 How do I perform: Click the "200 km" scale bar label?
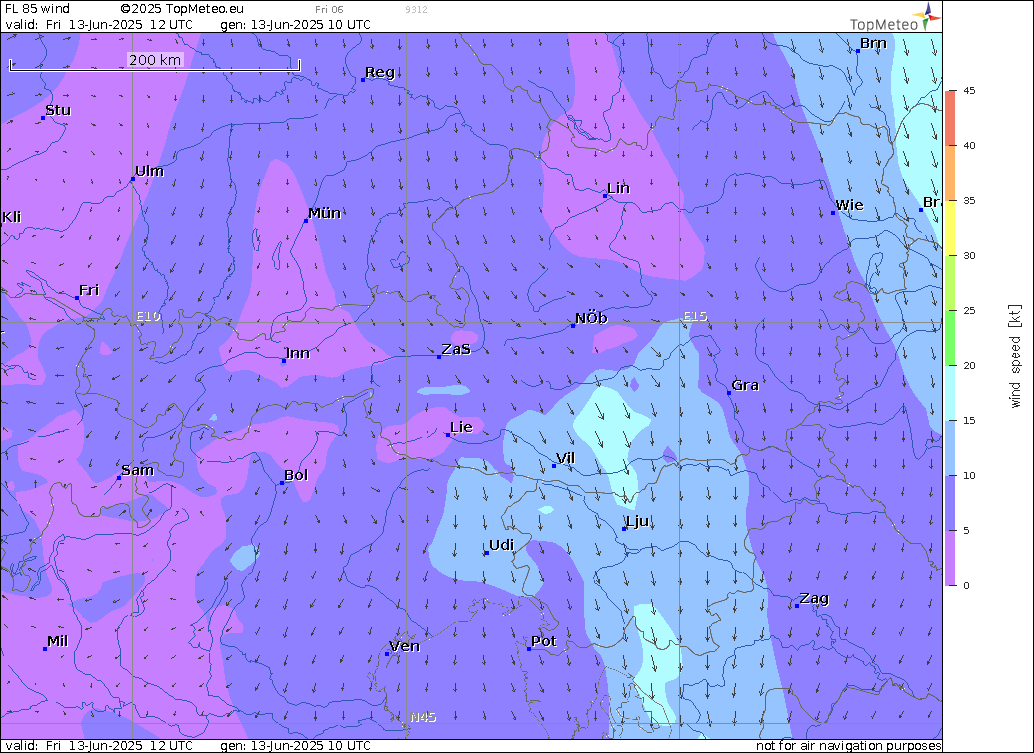[155, 59]
